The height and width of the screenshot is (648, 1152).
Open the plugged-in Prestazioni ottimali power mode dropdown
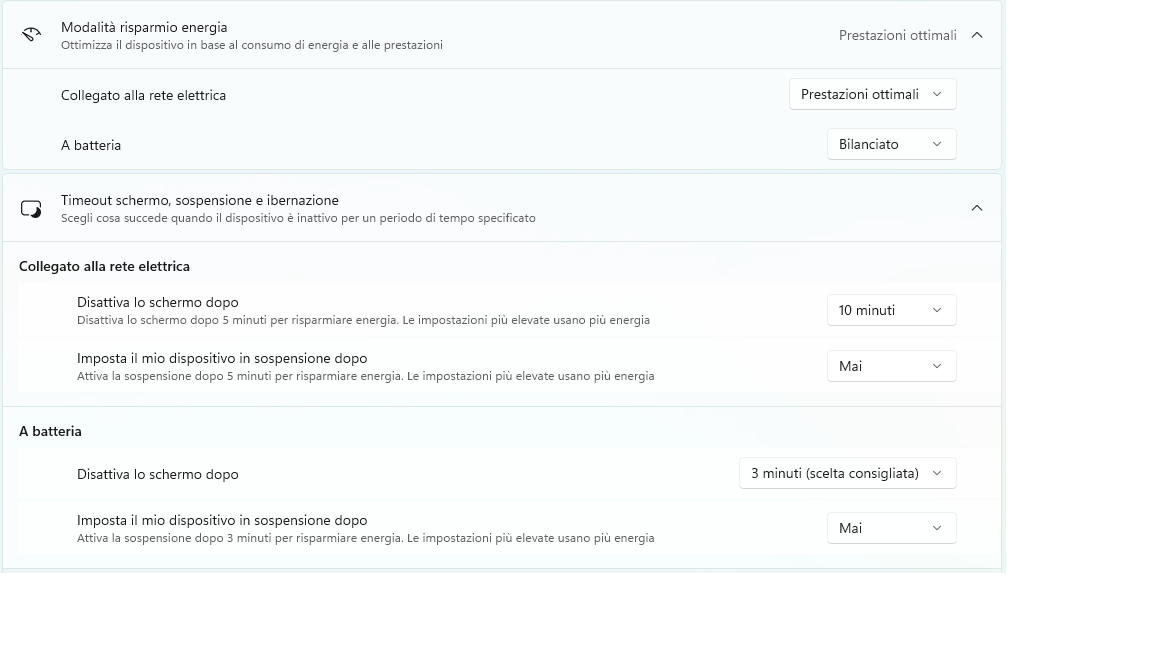[x=872, y=94]
